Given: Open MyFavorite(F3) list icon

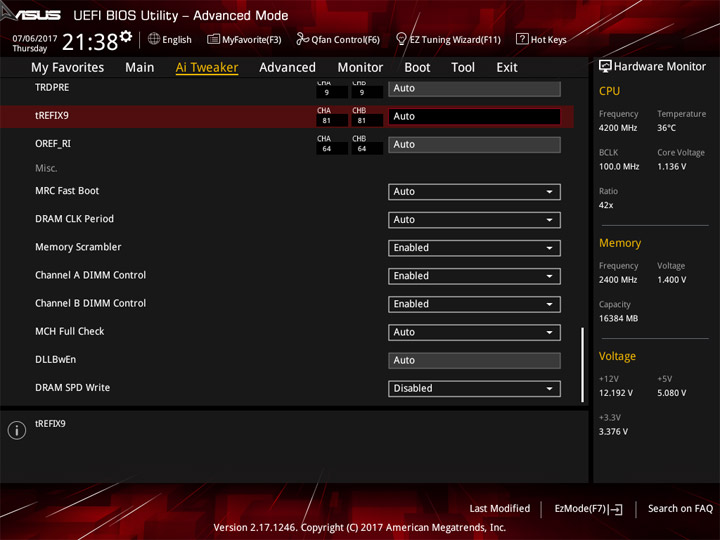Looking at the screenshot, I should pos(213,39).
